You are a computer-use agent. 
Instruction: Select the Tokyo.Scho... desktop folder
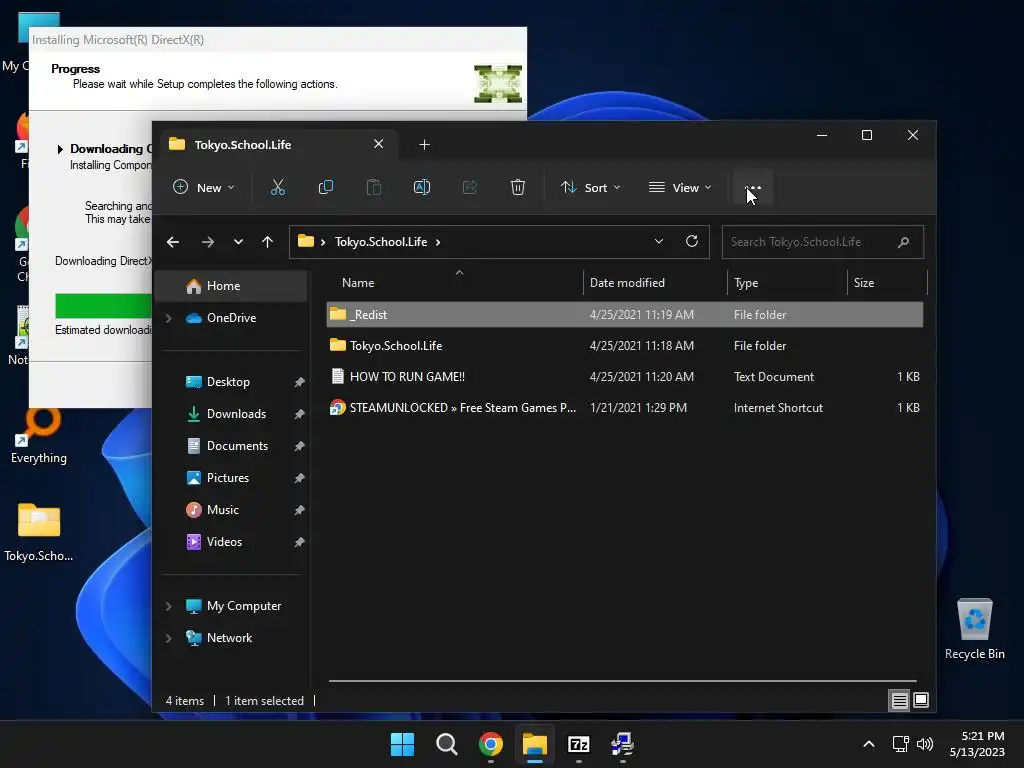point(39,532)
